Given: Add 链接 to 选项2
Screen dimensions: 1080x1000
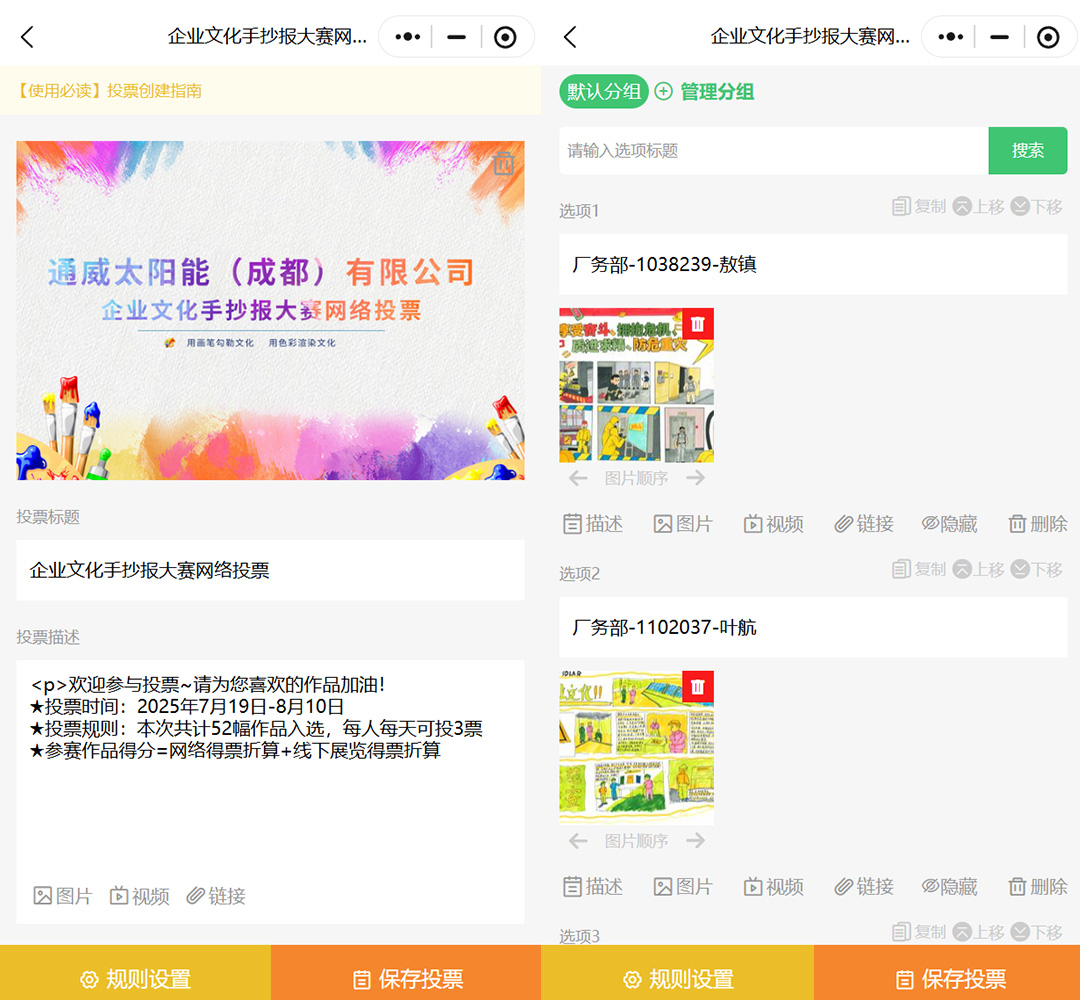Looking at the screenshot, I should (864, 886).
